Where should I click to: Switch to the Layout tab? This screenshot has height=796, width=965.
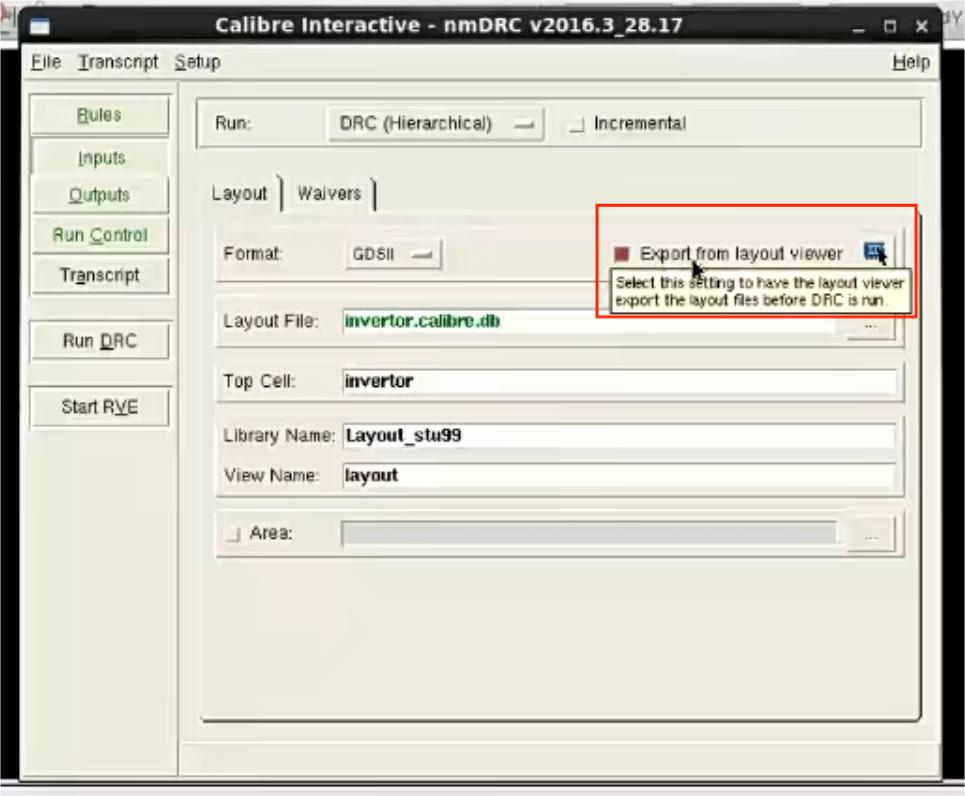pos(239,194)
